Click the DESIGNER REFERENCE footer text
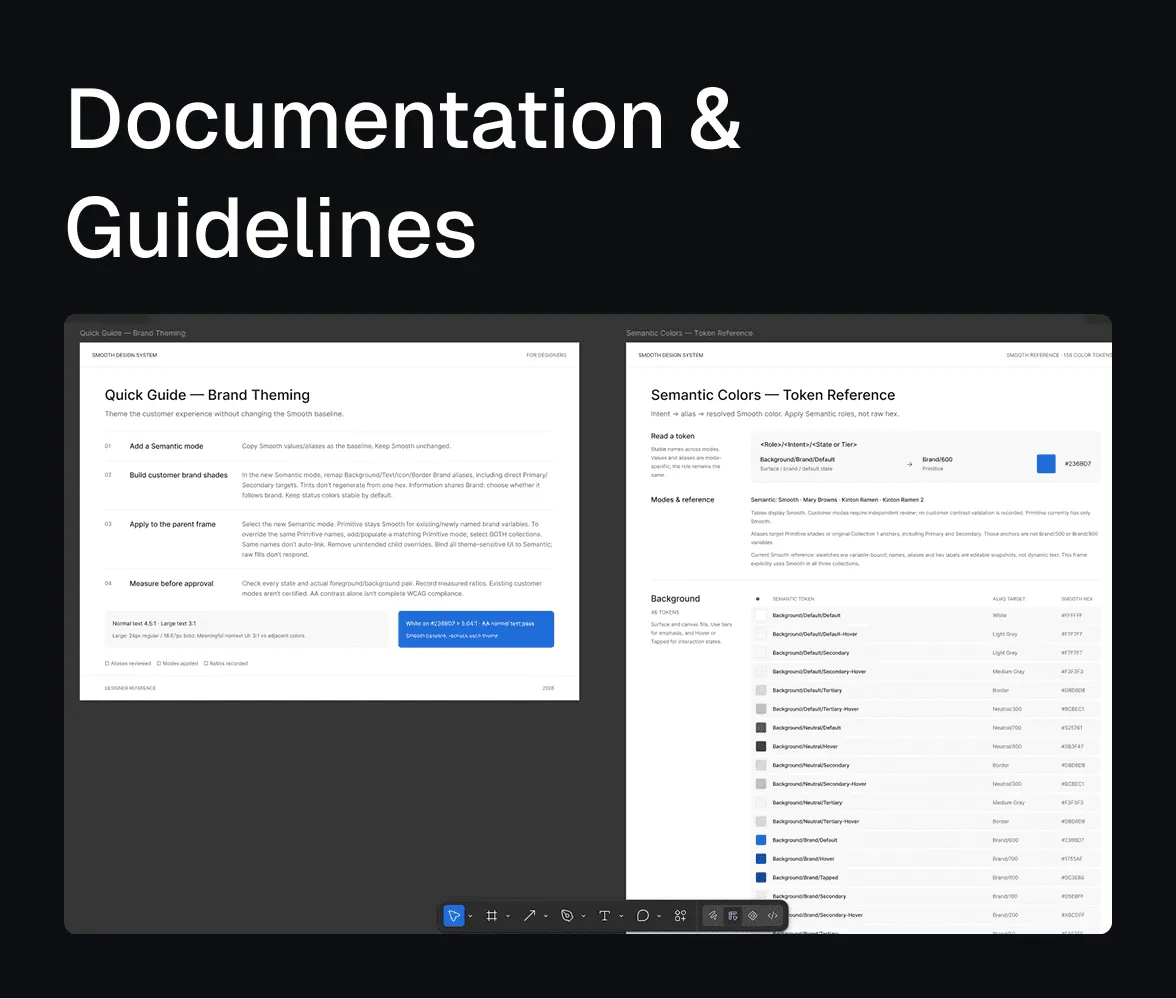The height and width of the screenshot is (999, 1176). [x=130, y=688]
